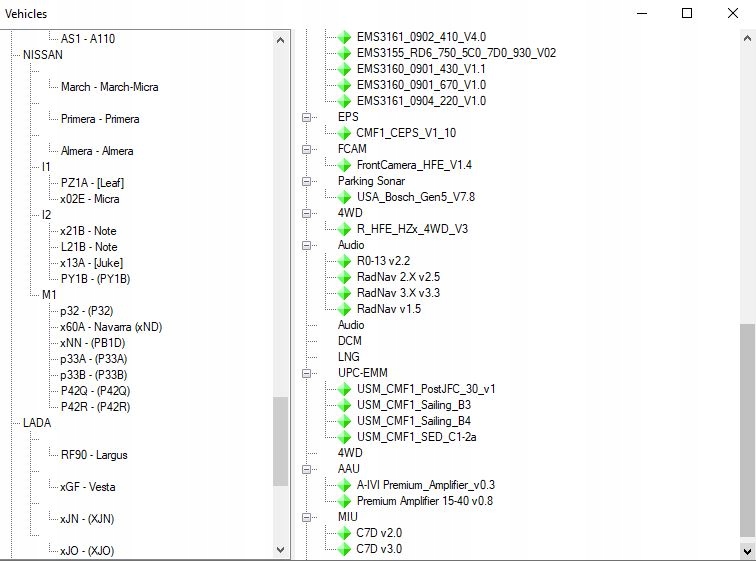Click the right panel scrollbar thumb

(x=747, y=430)
